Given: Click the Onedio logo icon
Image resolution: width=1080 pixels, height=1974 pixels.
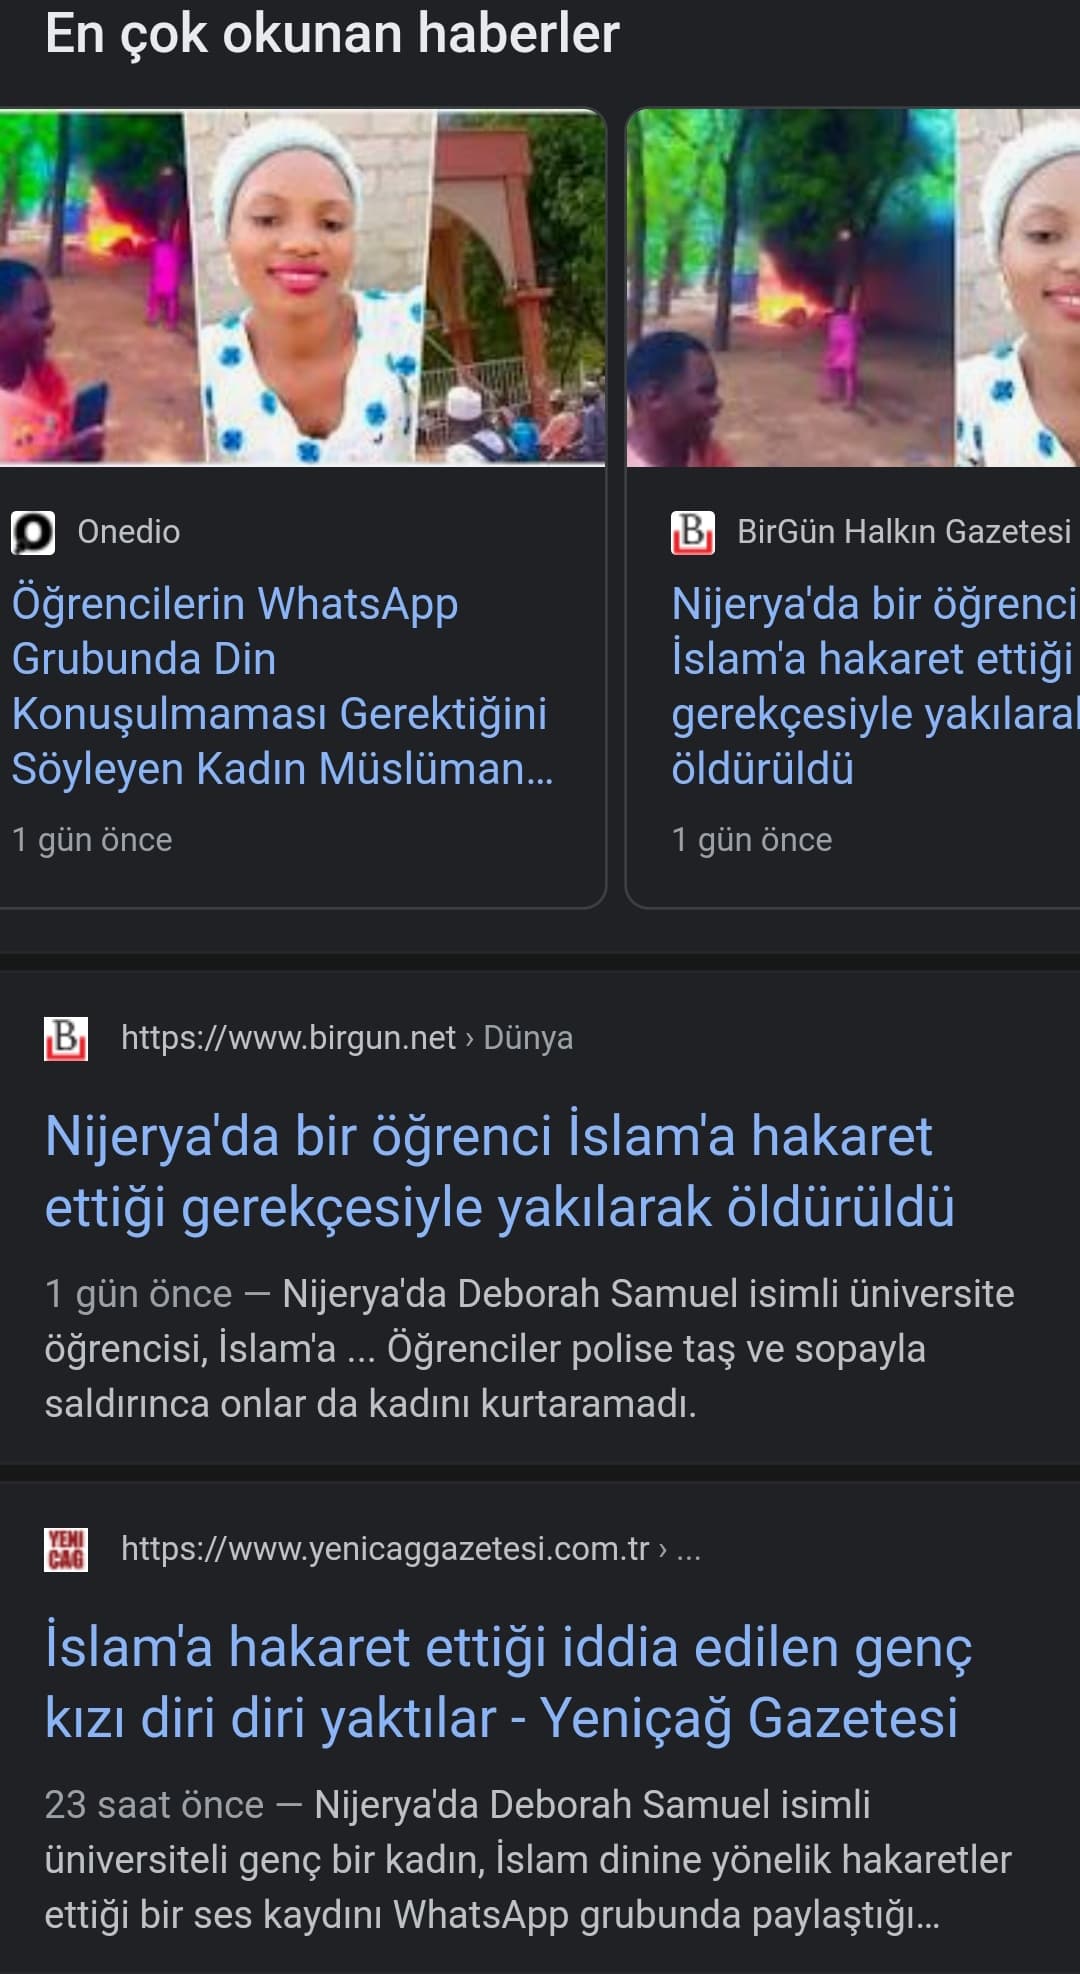Looking at the screenshot, I should [33, 532].
